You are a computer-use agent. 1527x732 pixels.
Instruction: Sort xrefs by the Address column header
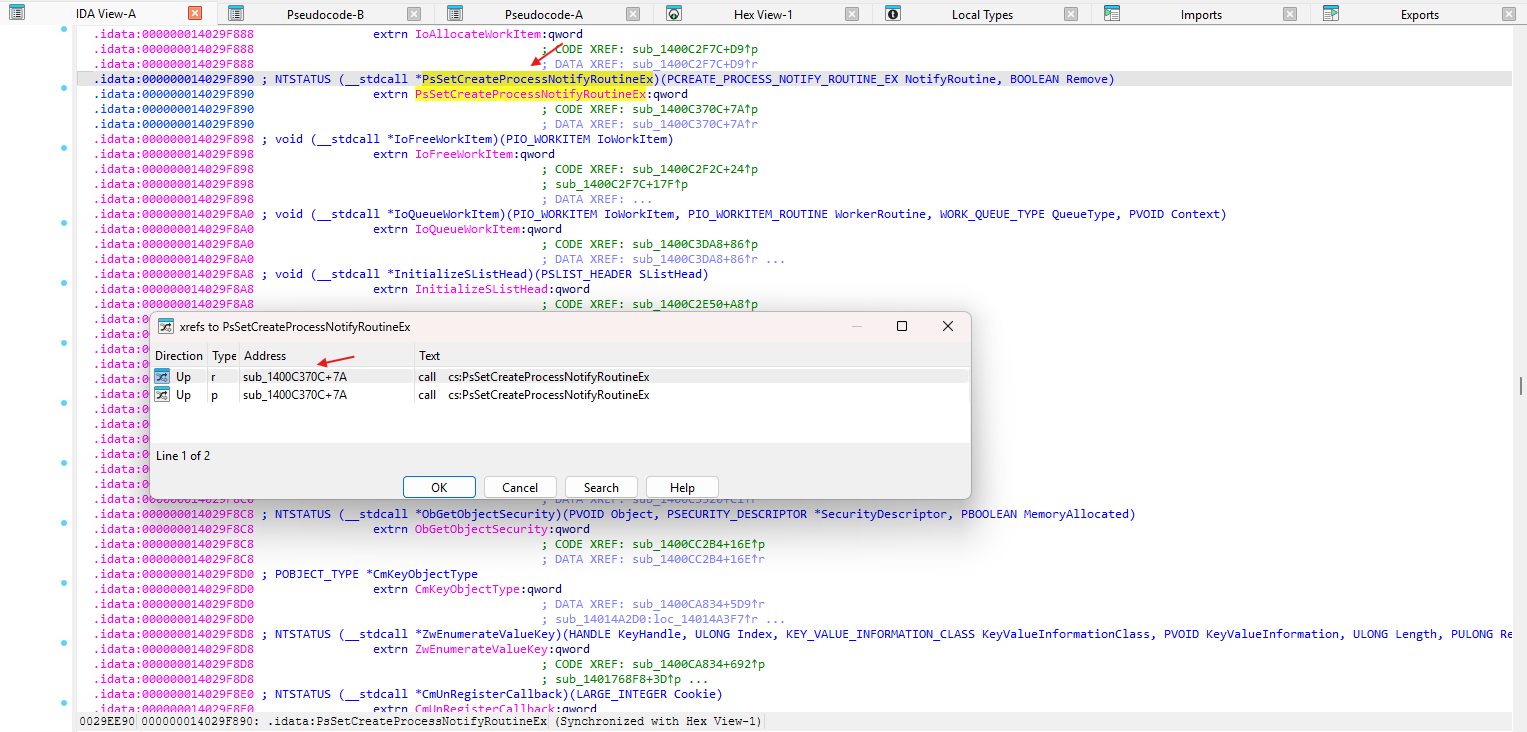[x=327, y=356]
